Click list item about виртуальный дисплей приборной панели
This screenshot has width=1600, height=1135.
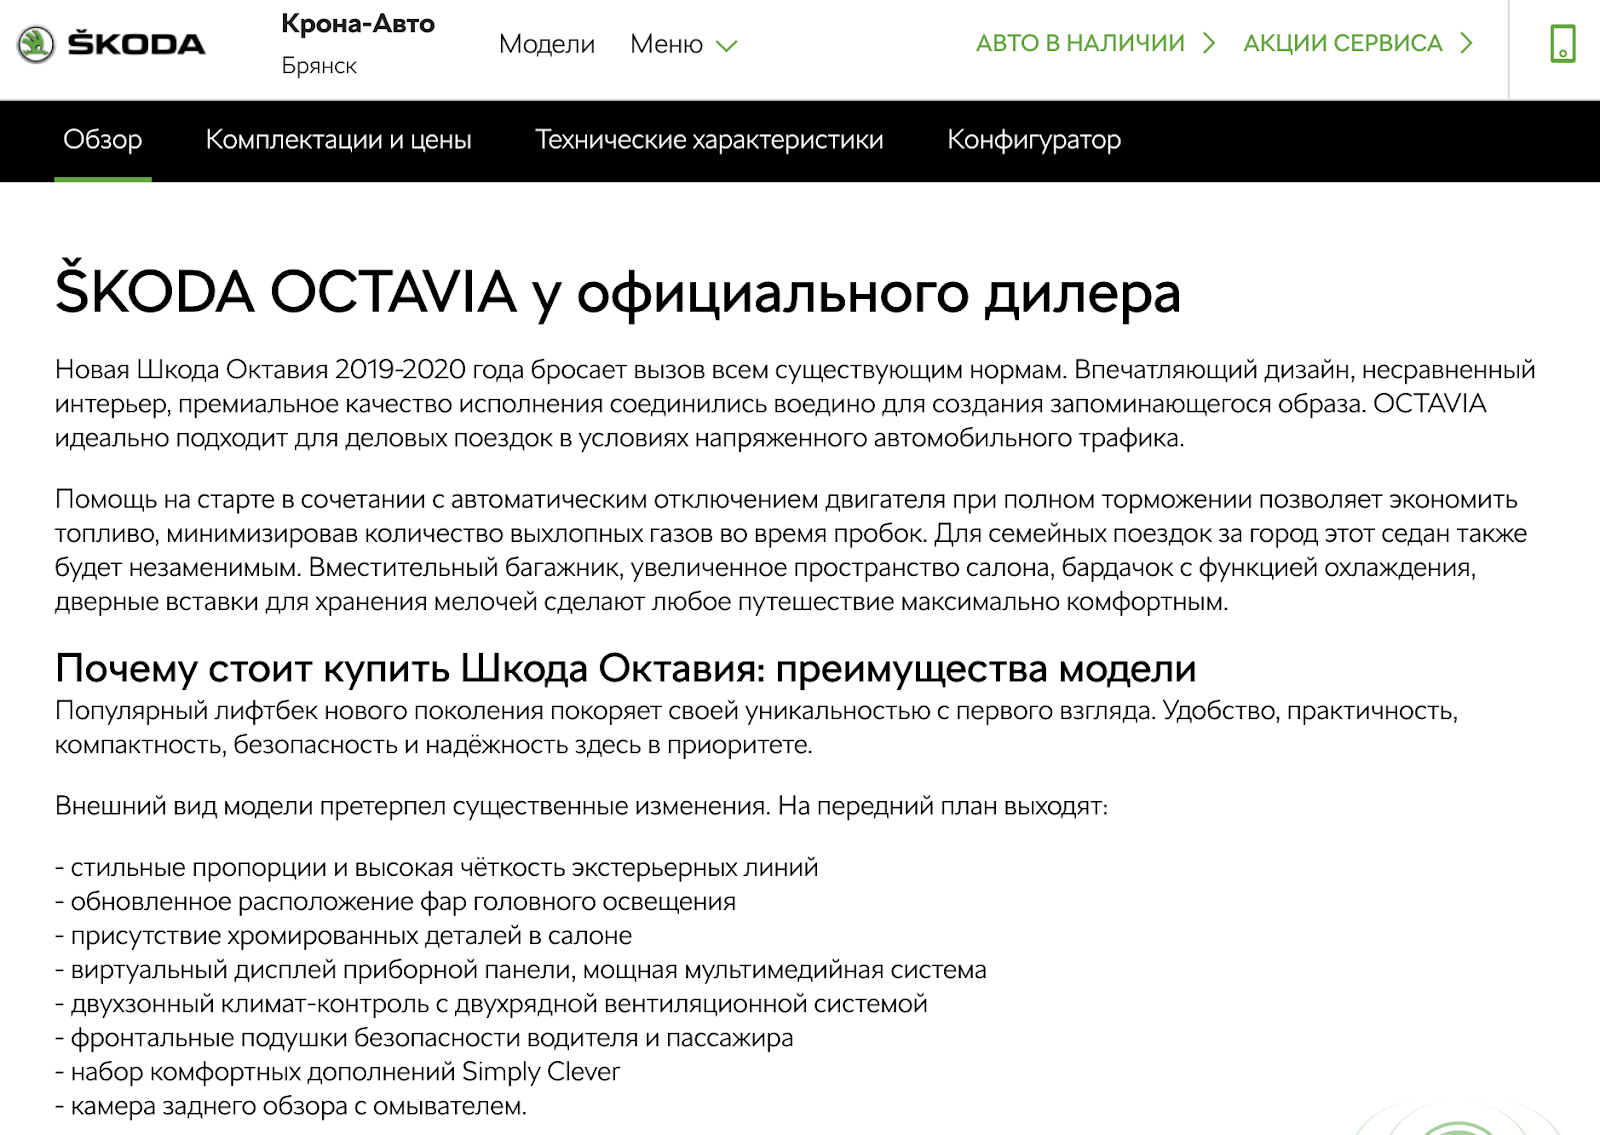pos(520,969)
